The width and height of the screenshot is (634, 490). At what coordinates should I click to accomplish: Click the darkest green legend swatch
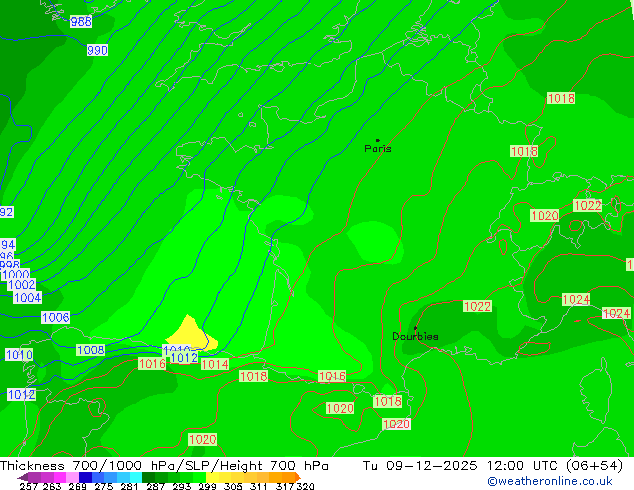pos(148,477)
